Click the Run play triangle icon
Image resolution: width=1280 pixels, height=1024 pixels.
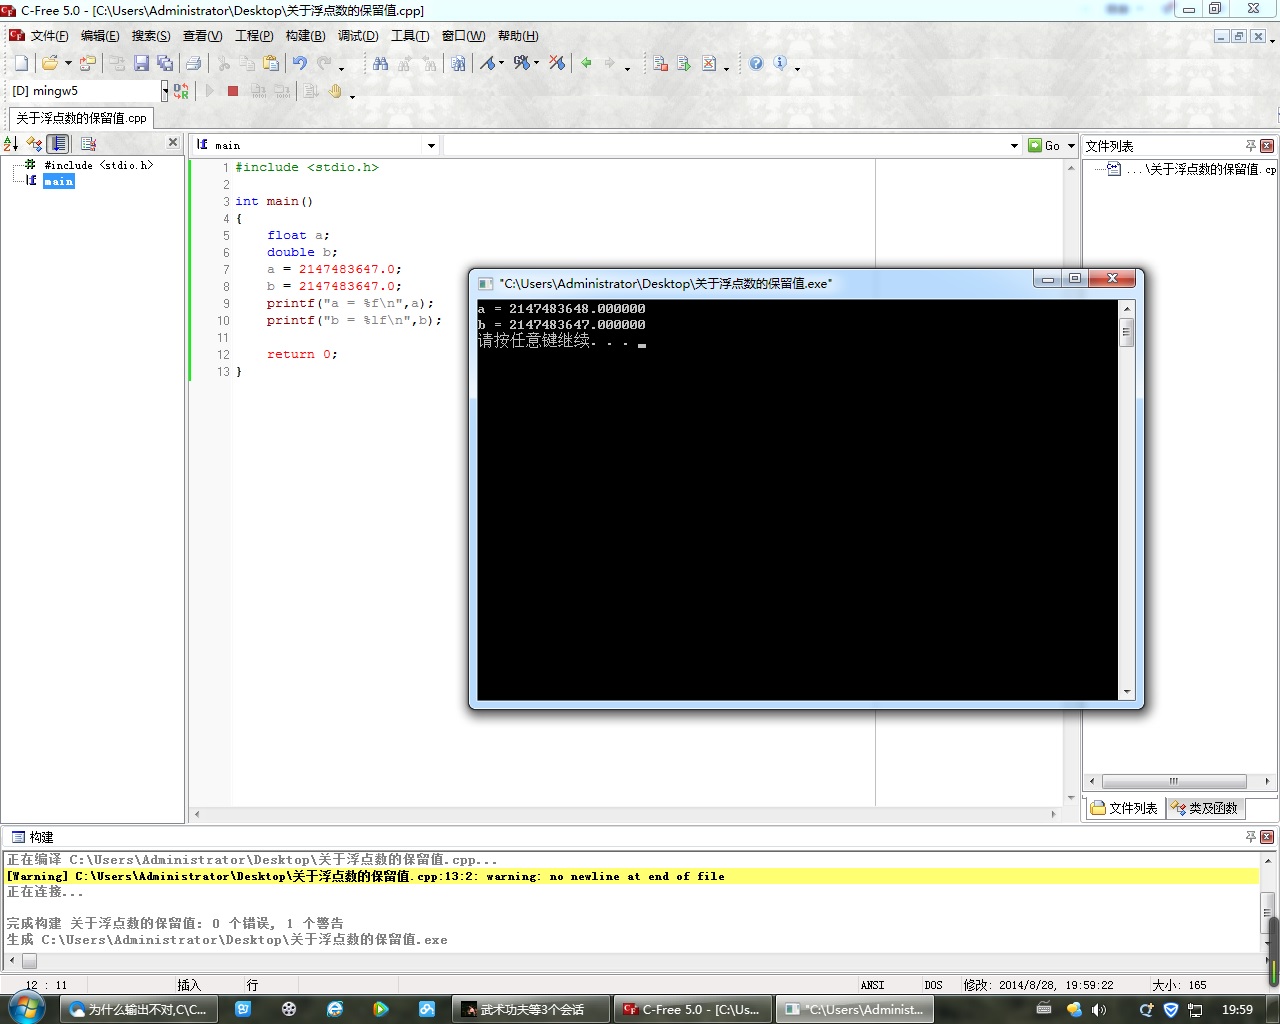coord(210,91)
